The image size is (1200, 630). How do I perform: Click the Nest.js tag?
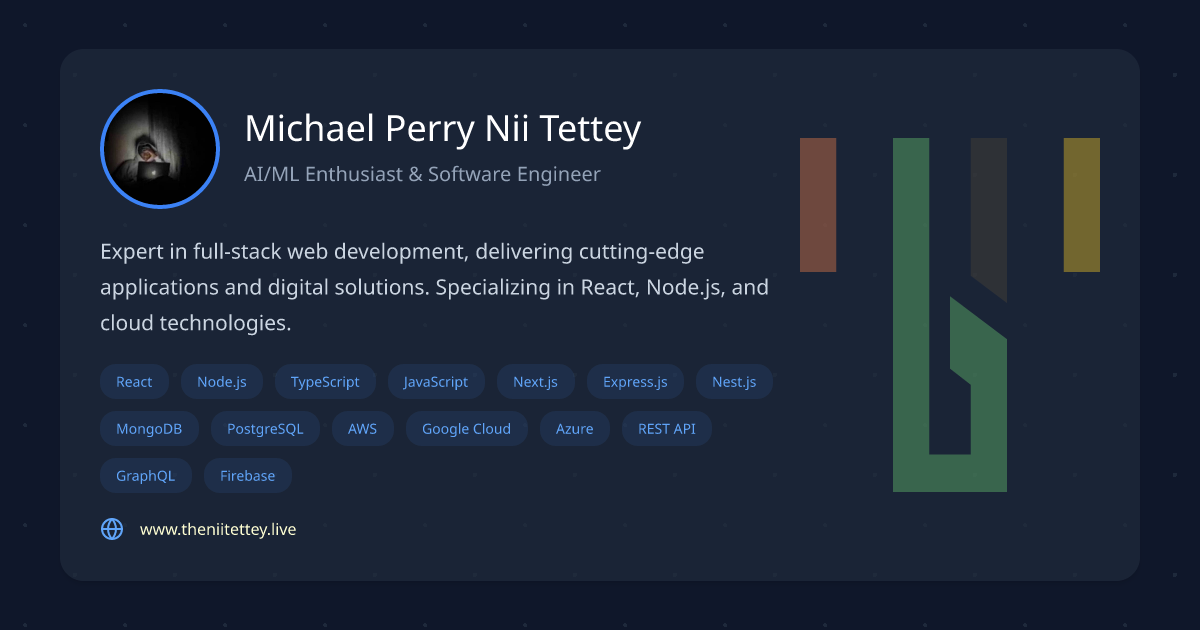[x=734, y=382]
